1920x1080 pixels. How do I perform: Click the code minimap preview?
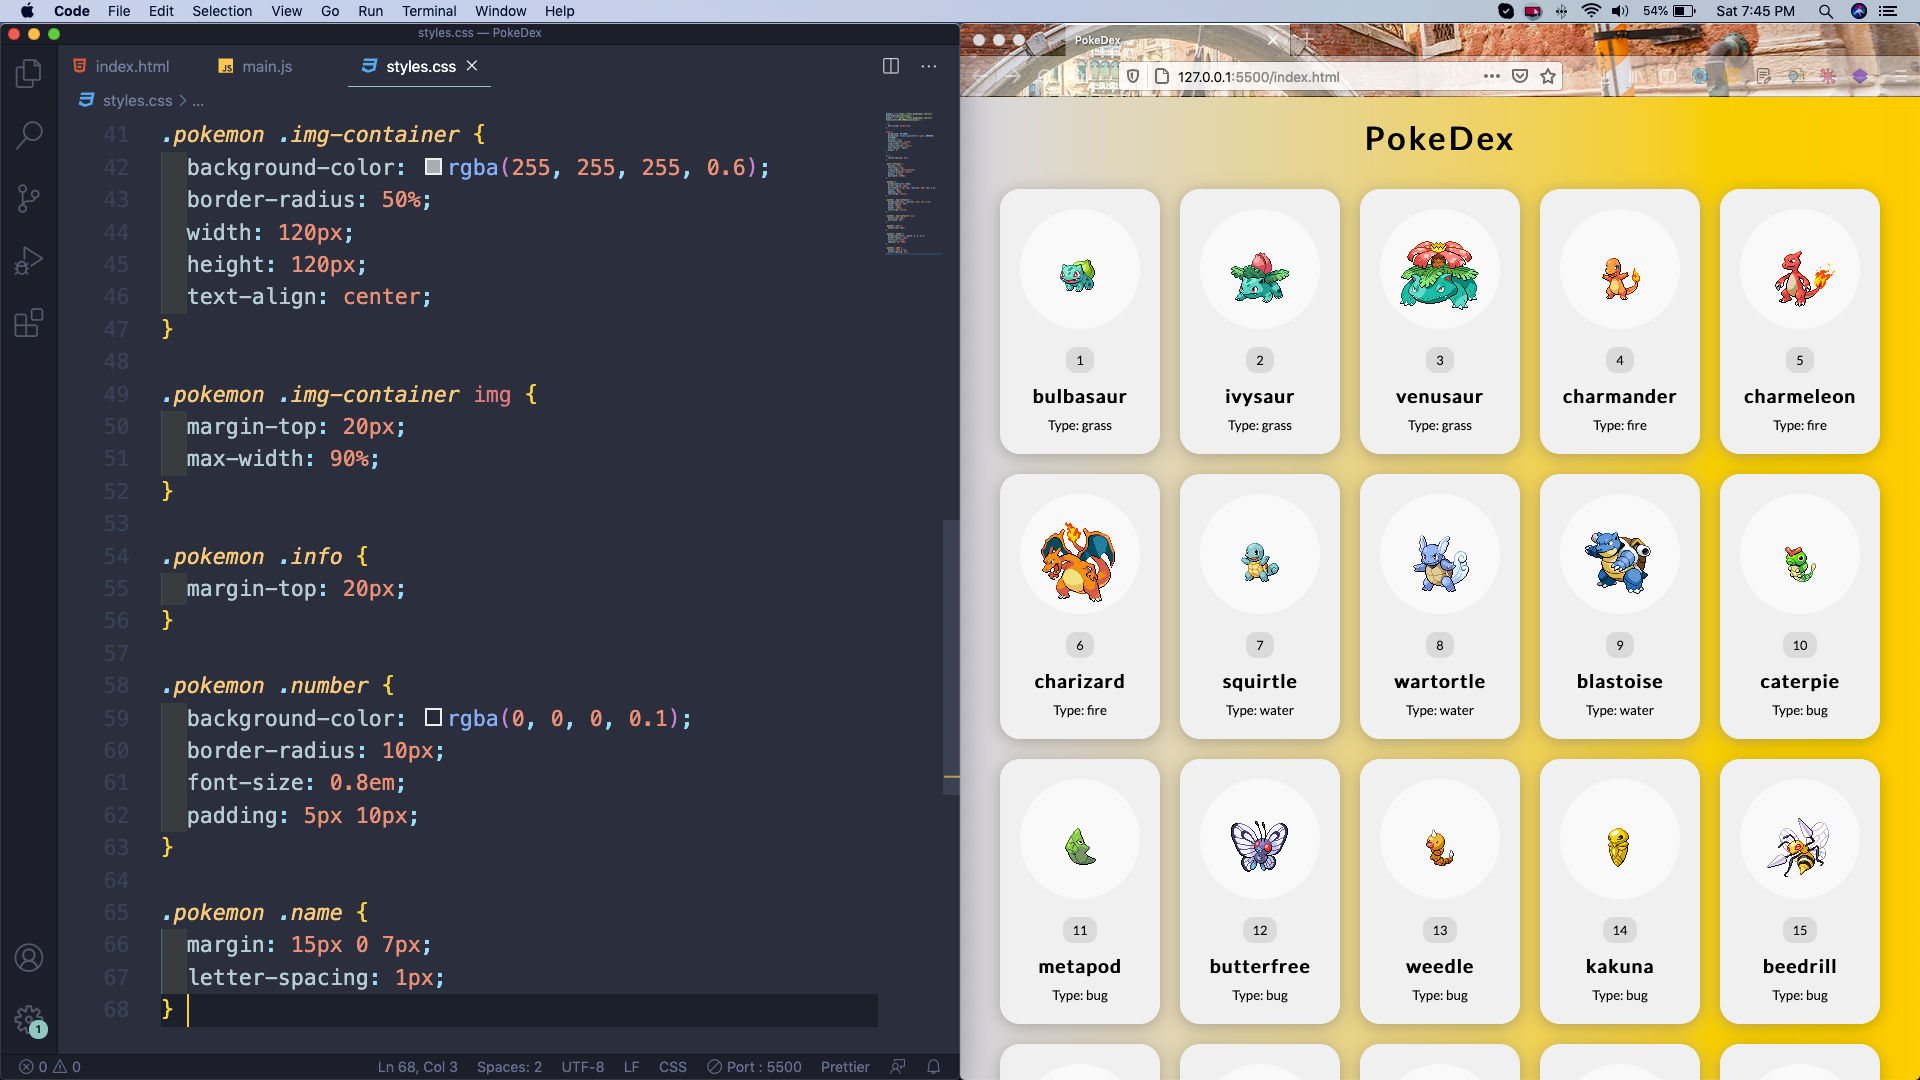coord(911,182)
